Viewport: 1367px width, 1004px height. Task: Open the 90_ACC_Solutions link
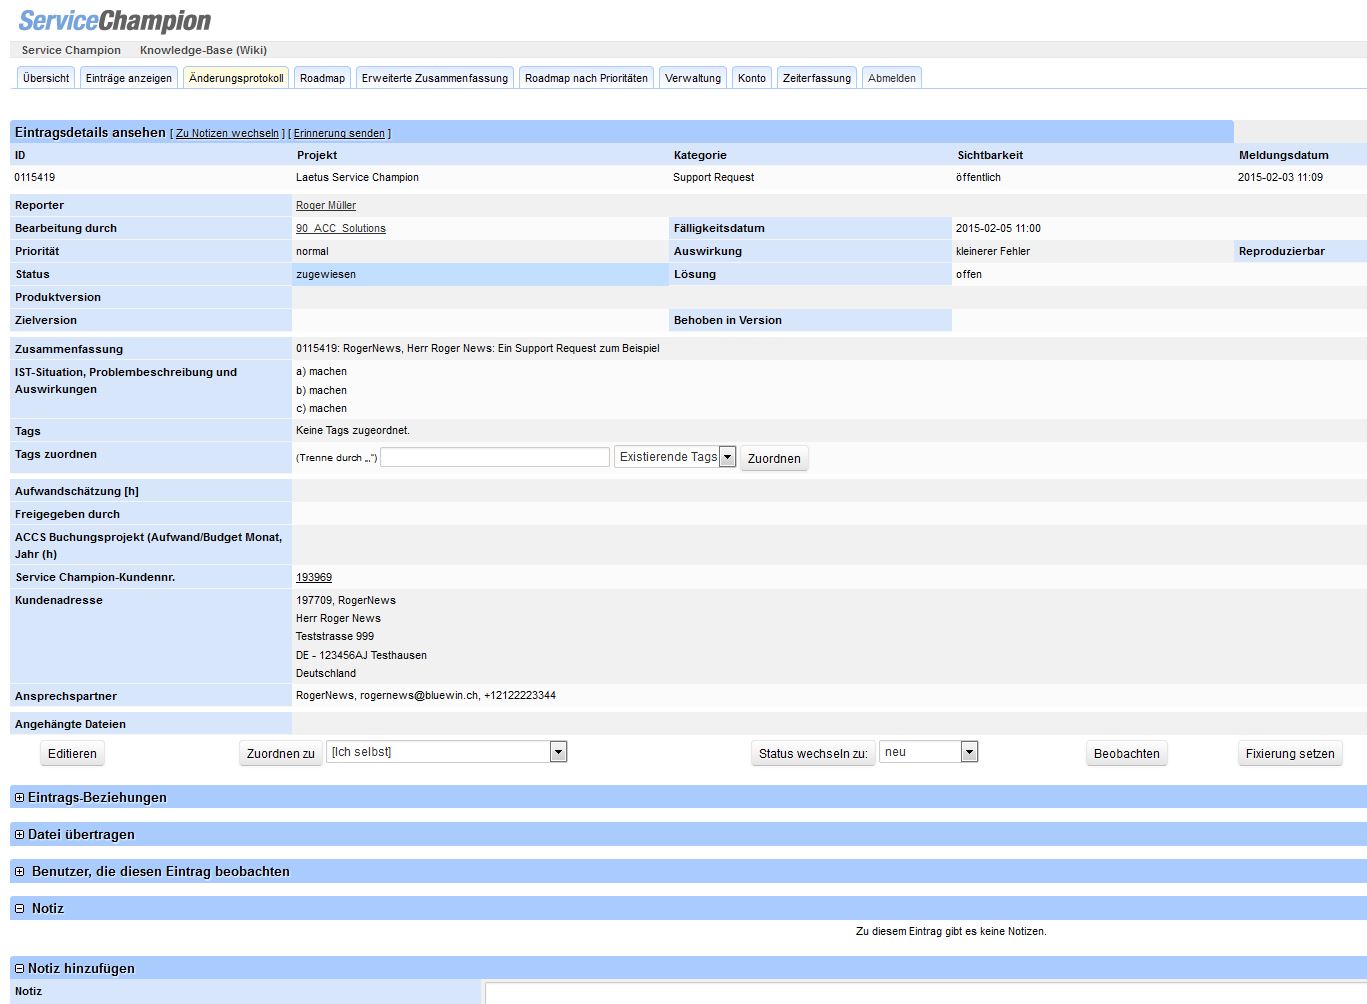(341, 228)
